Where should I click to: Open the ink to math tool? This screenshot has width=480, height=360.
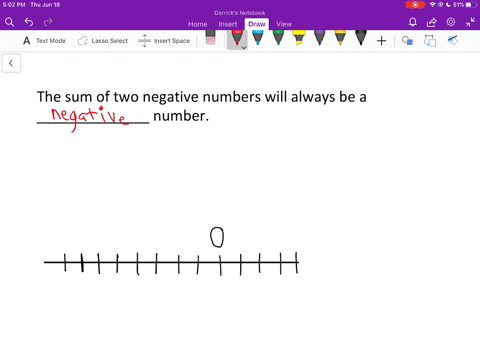tap(453, 40)
